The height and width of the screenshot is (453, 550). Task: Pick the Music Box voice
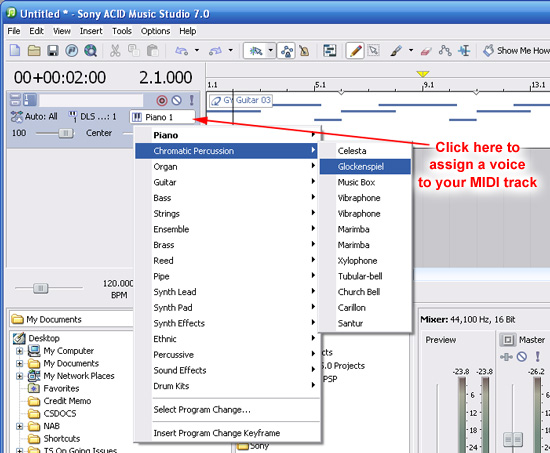(x=365, y=182)
